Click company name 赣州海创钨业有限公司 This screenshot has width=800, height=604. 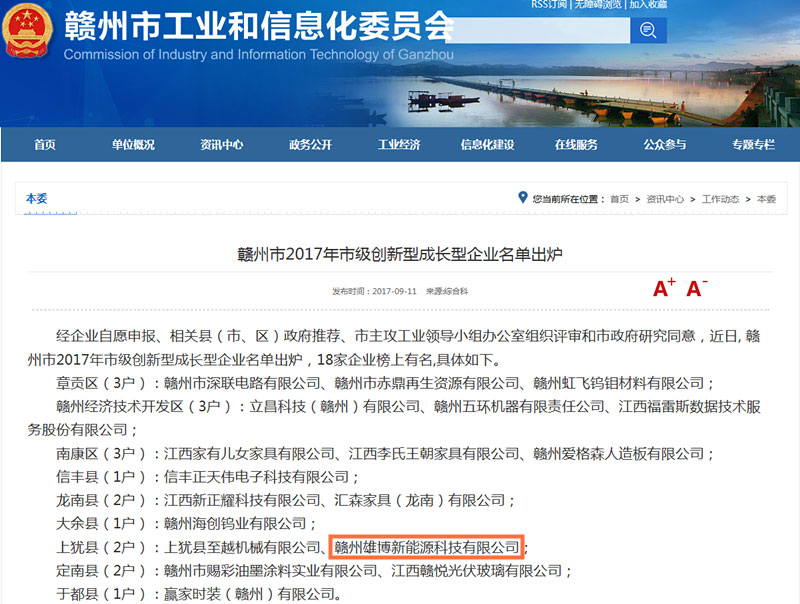[x=235, y=524]
